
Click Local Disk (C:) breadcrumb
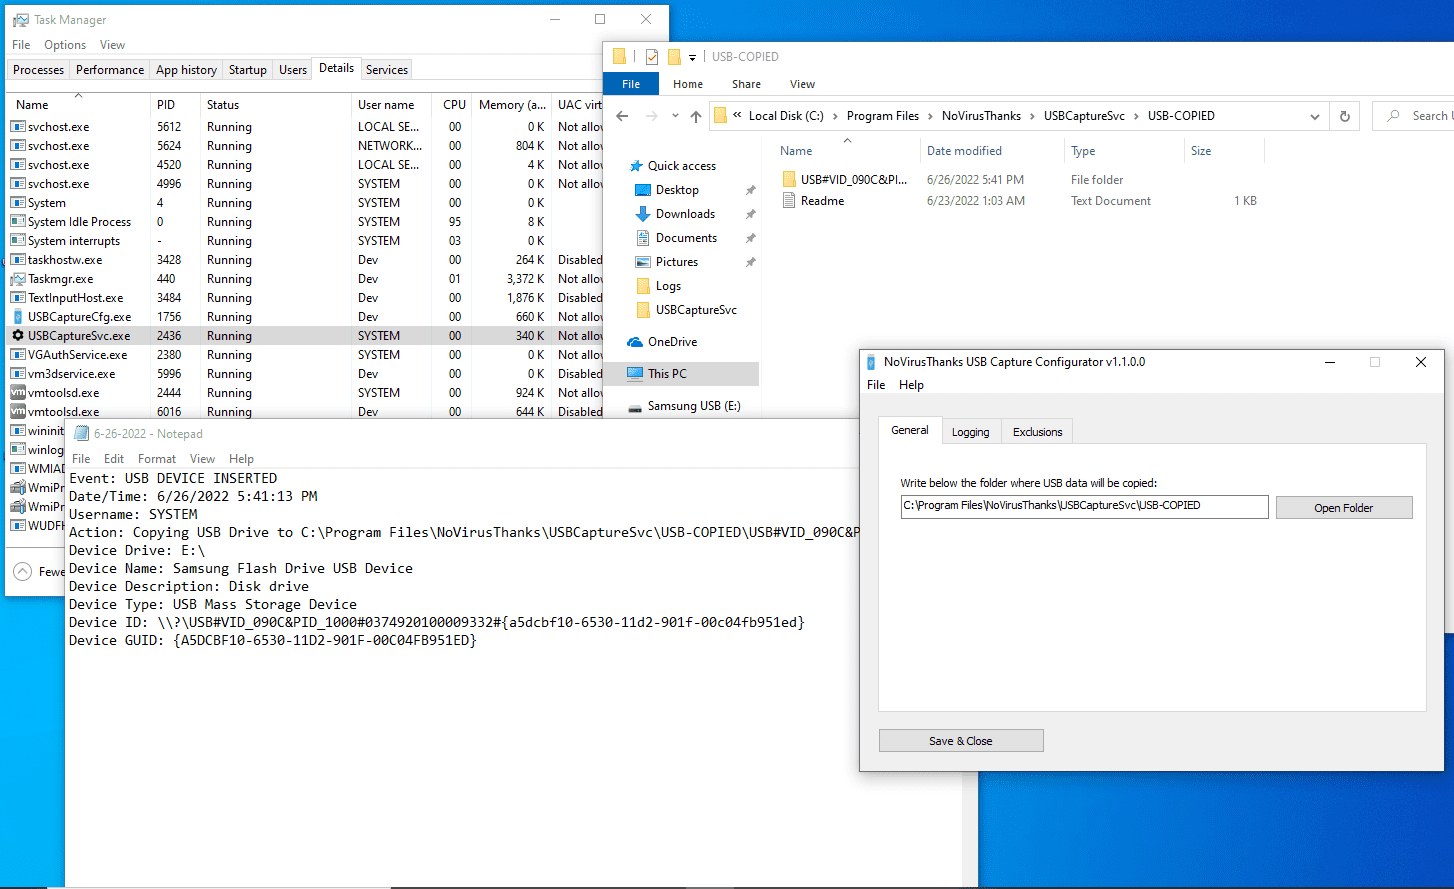point(786,116)
